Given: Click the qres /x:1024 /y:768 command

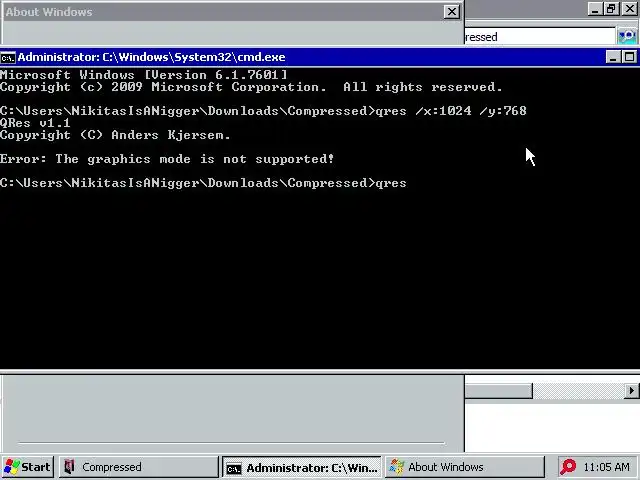Looking at the screenshot, I should [451, 111].
